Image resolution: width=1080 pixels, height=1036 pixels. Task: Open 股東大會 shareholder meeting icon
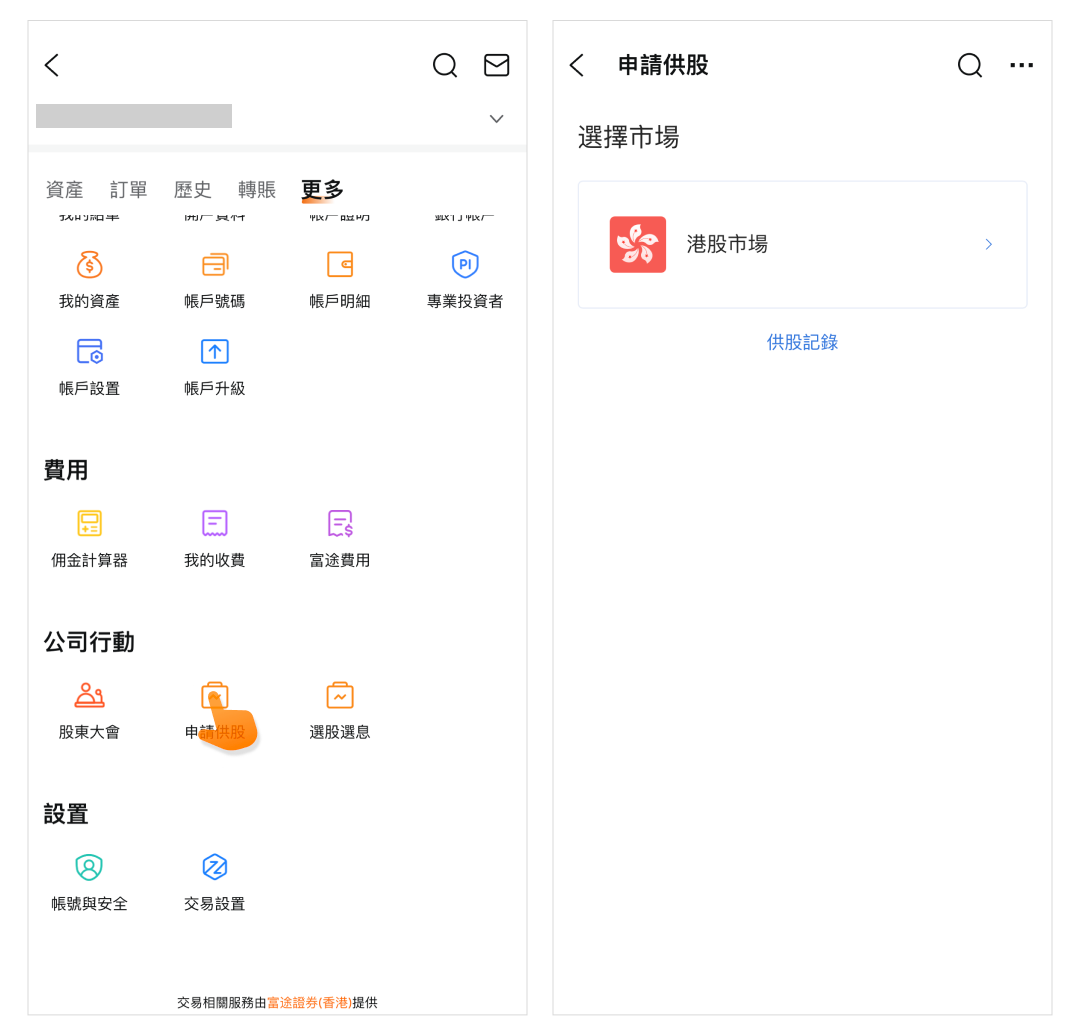pyautogui.click(x=89, y=695)
